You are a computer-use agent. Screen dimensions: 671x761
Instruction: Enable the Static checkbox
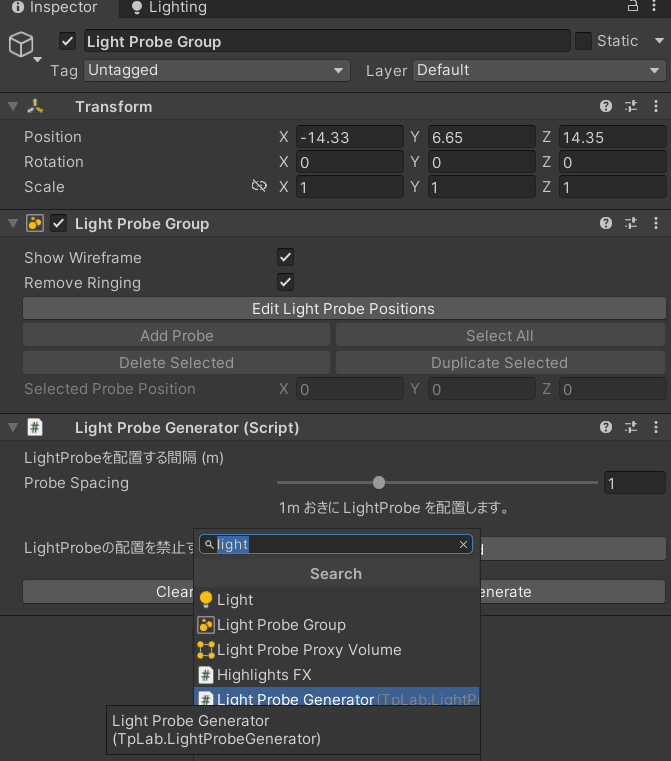point(583,41)
